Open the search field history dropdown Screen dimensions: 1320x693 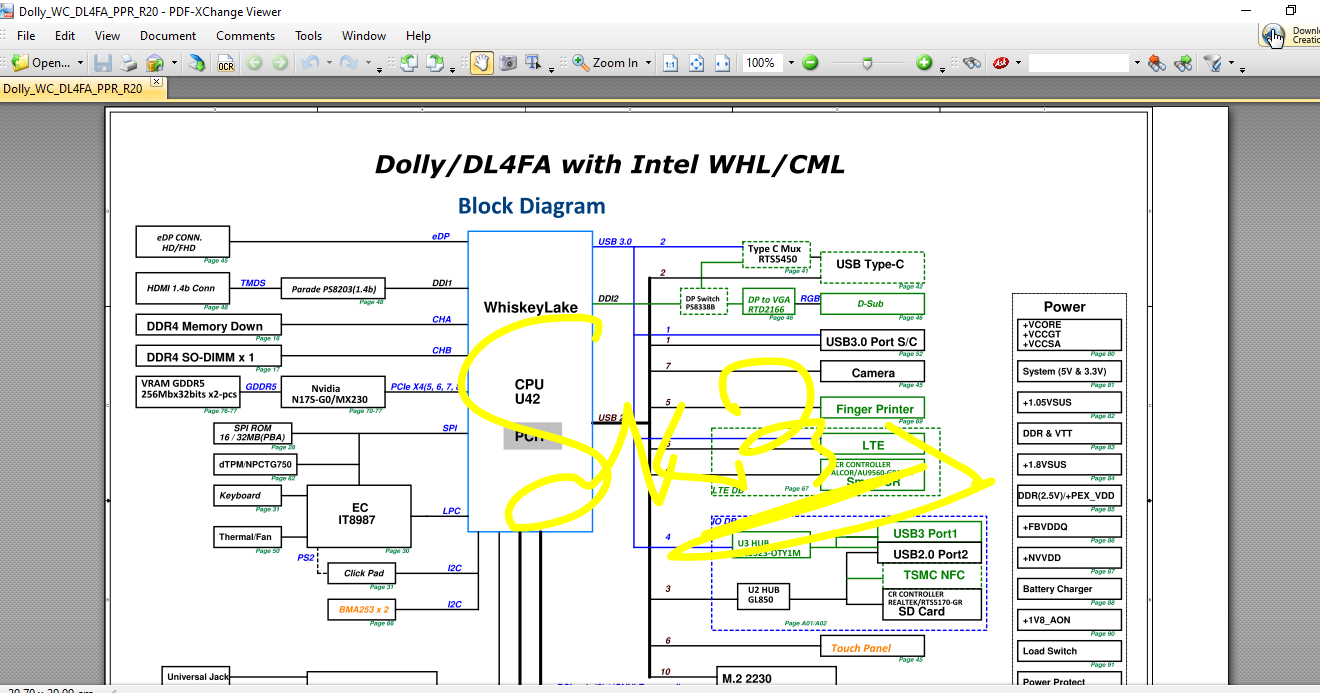(1136, 62)
